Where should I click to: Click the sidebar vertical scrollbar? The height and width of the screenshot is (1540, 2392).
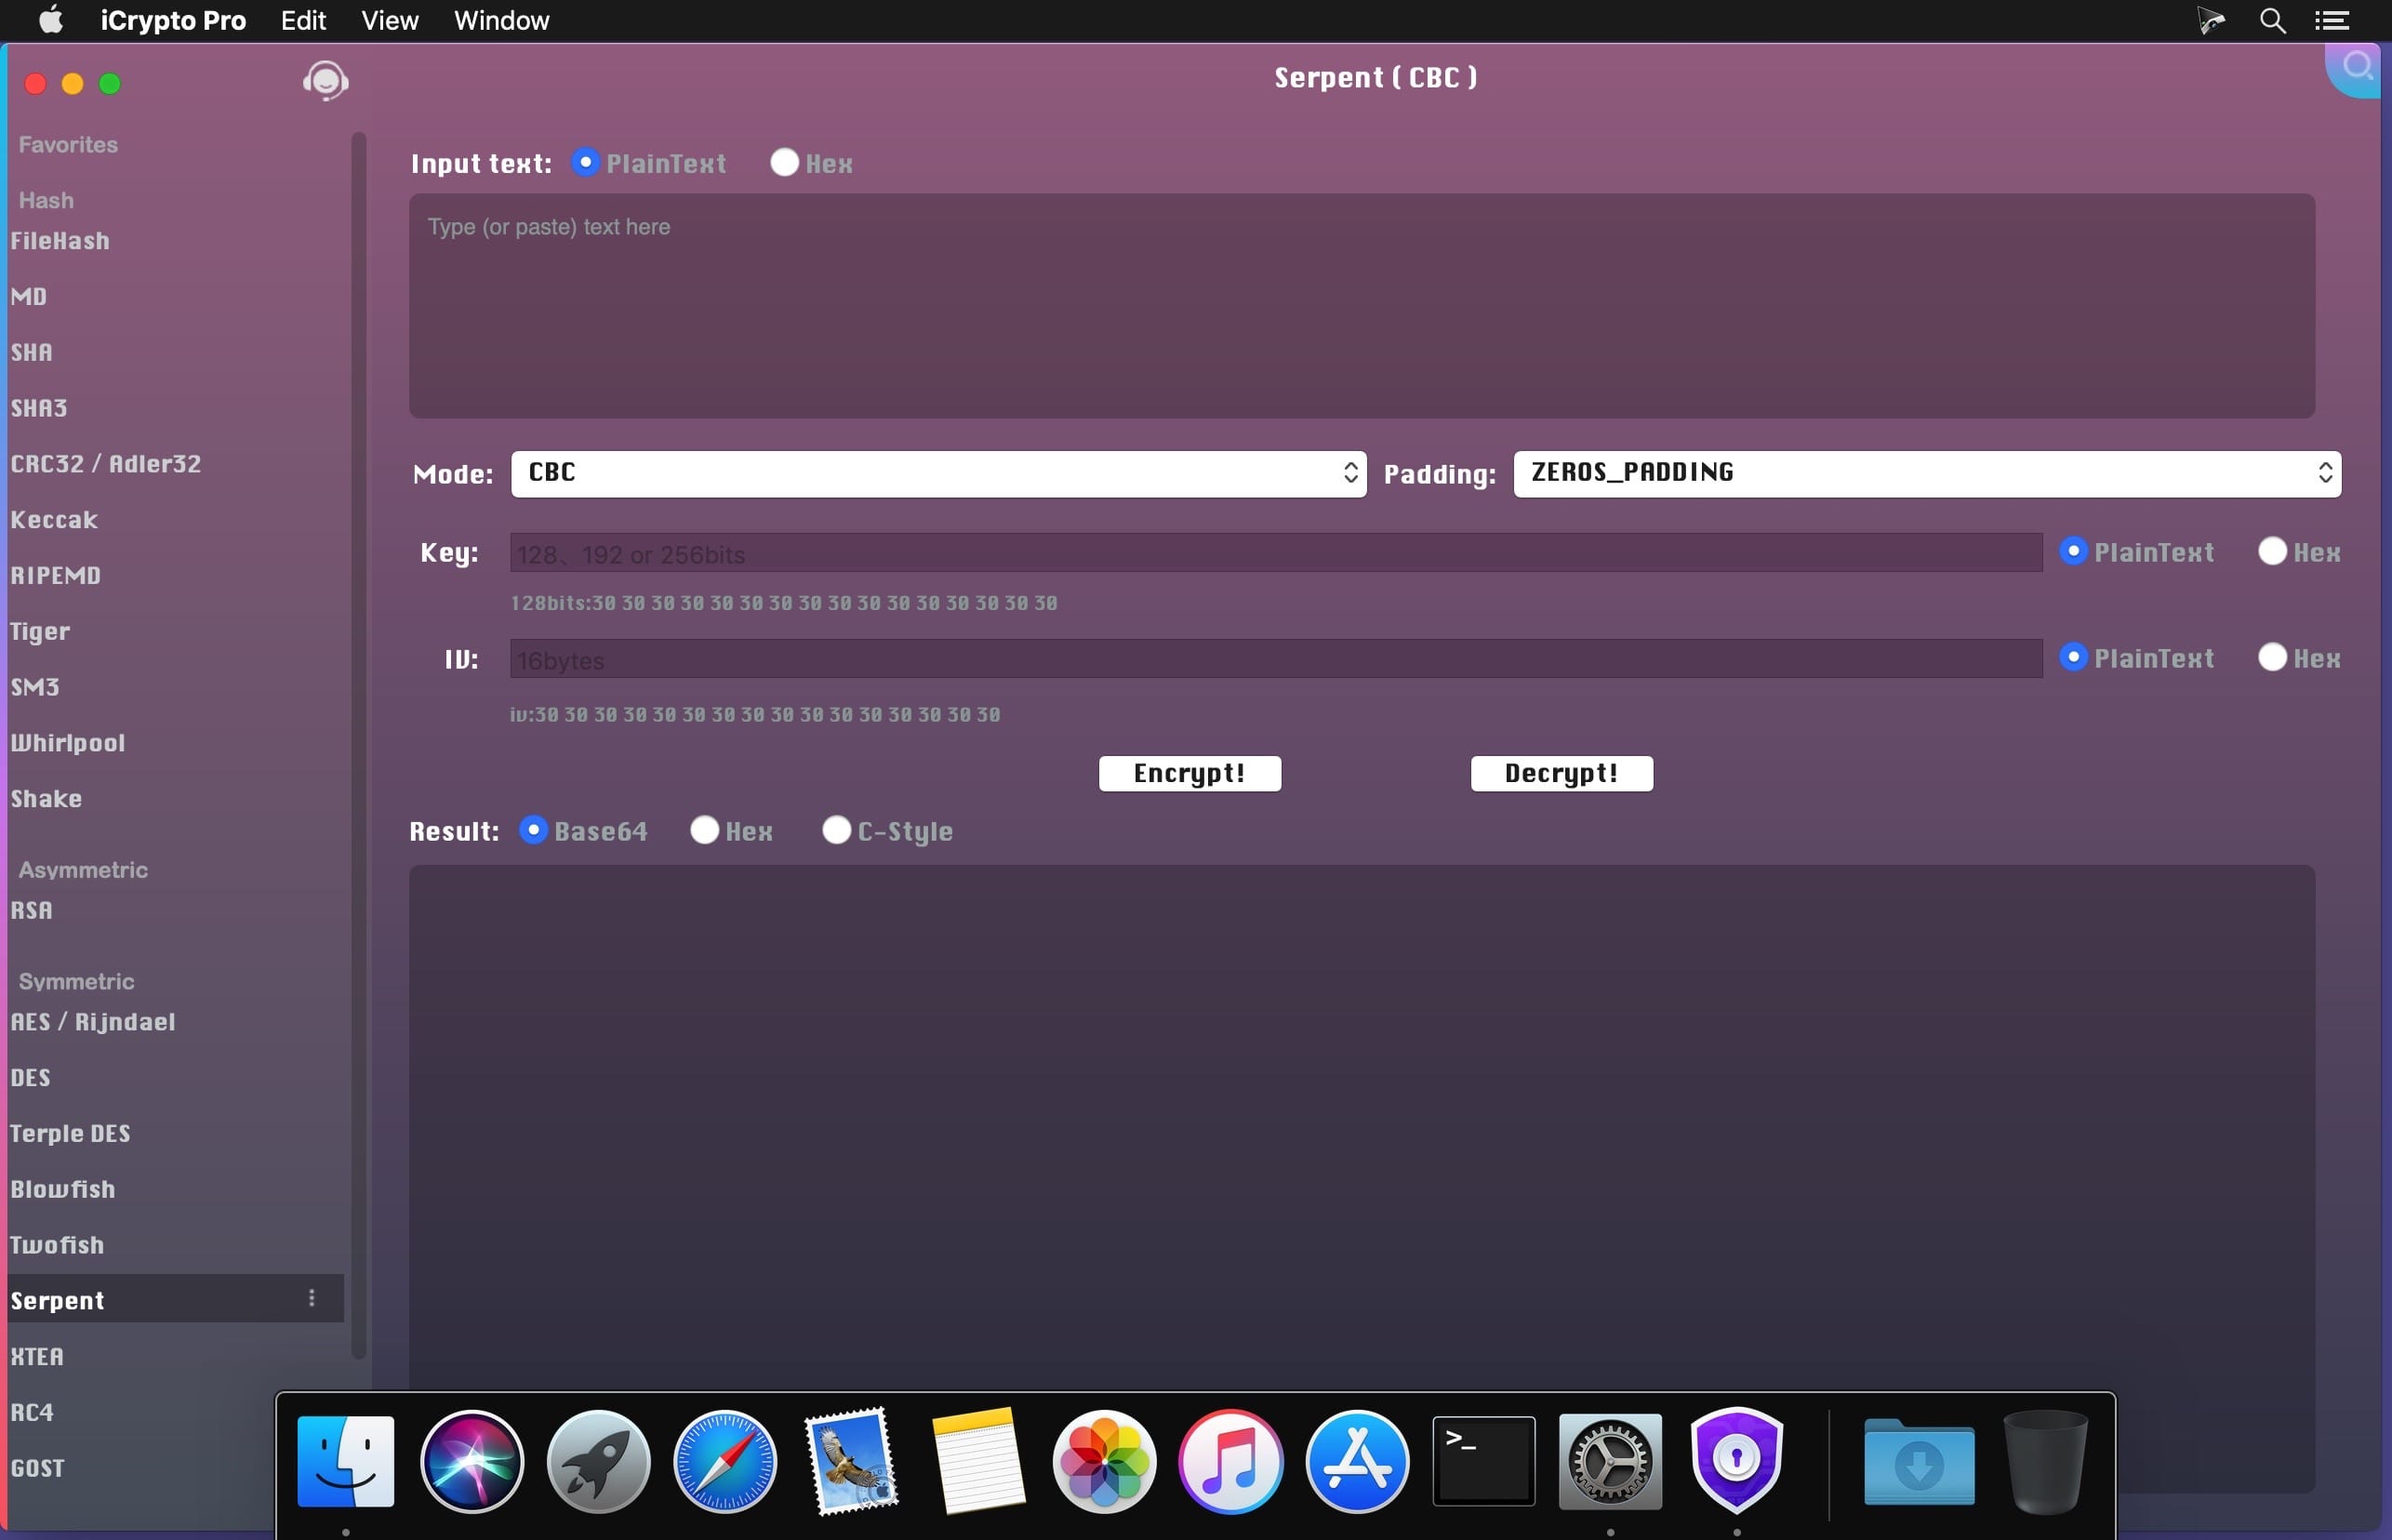click(359, 745)
